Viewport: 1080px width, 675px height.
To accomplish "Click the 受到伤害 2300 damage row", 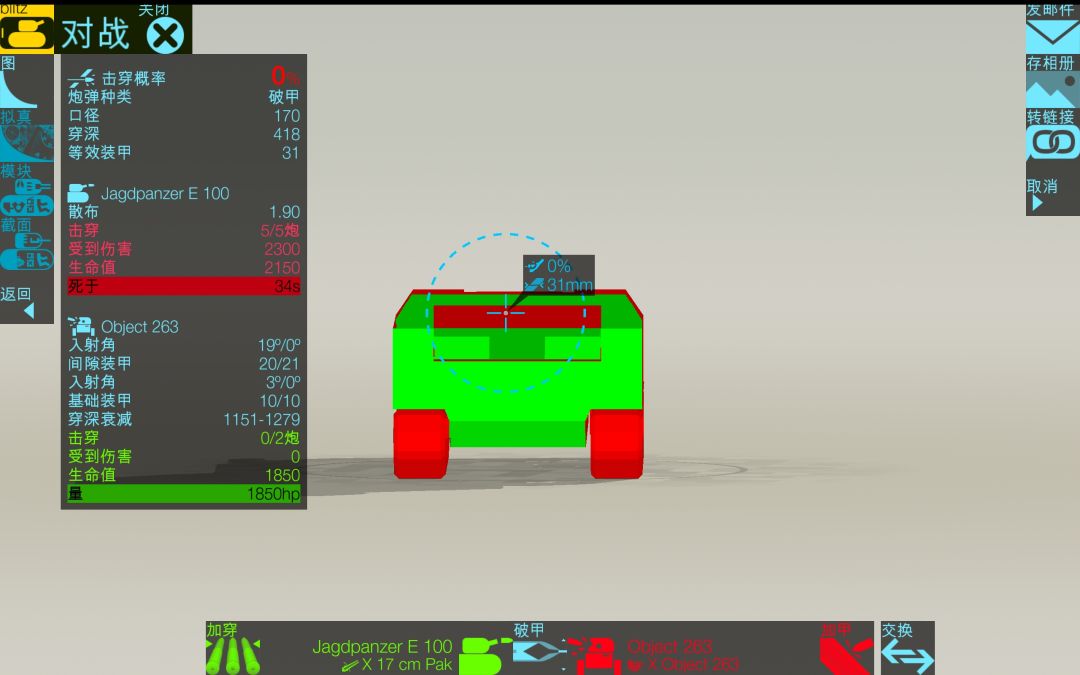I will [184, 249].
